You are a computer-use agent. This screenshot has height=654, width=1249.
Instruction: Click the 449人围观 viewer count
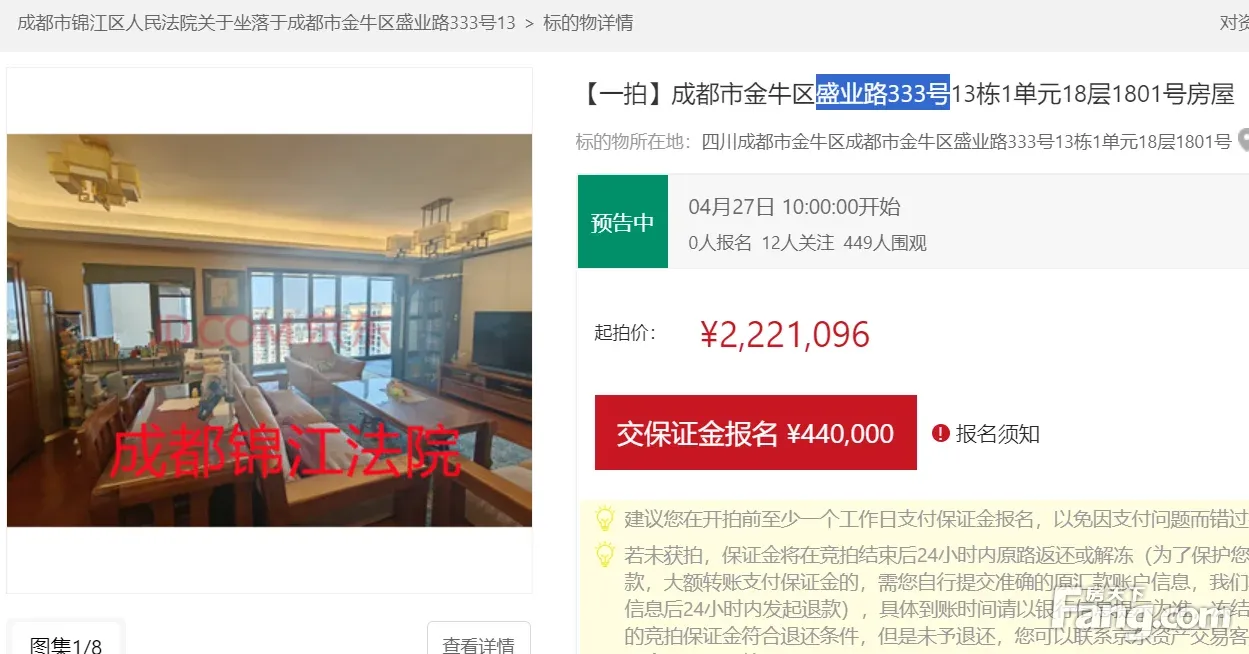pos(885,243)
